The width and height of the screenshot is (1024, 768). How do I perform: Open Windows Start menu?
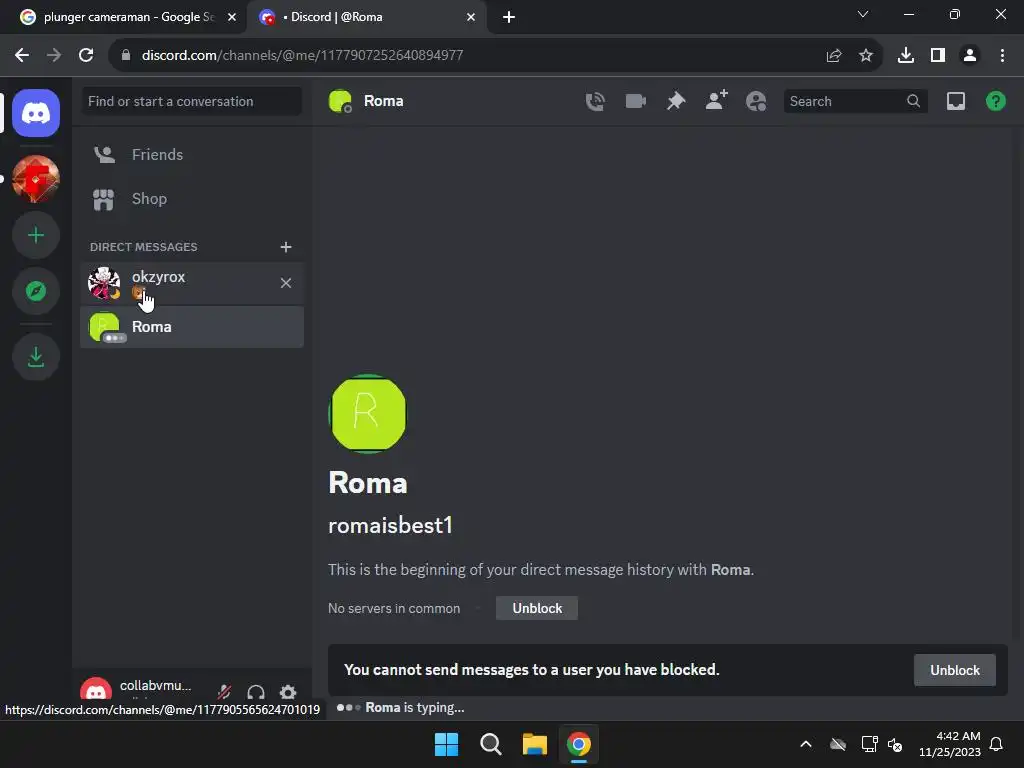pos(447,744)
